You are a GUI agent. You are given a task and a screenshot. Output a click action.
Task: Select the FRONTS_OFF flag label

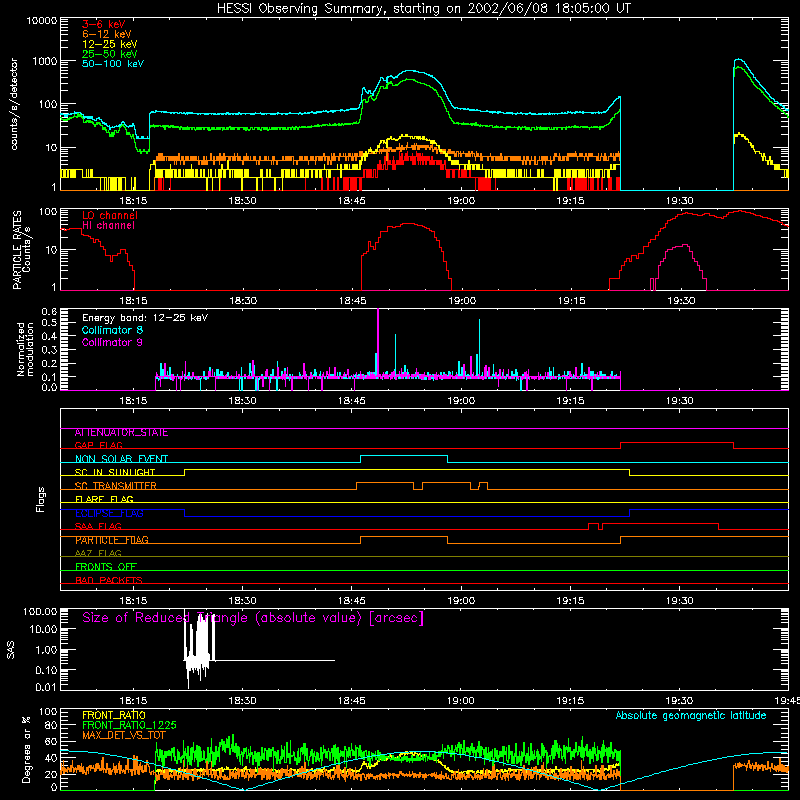coord(106,567)
